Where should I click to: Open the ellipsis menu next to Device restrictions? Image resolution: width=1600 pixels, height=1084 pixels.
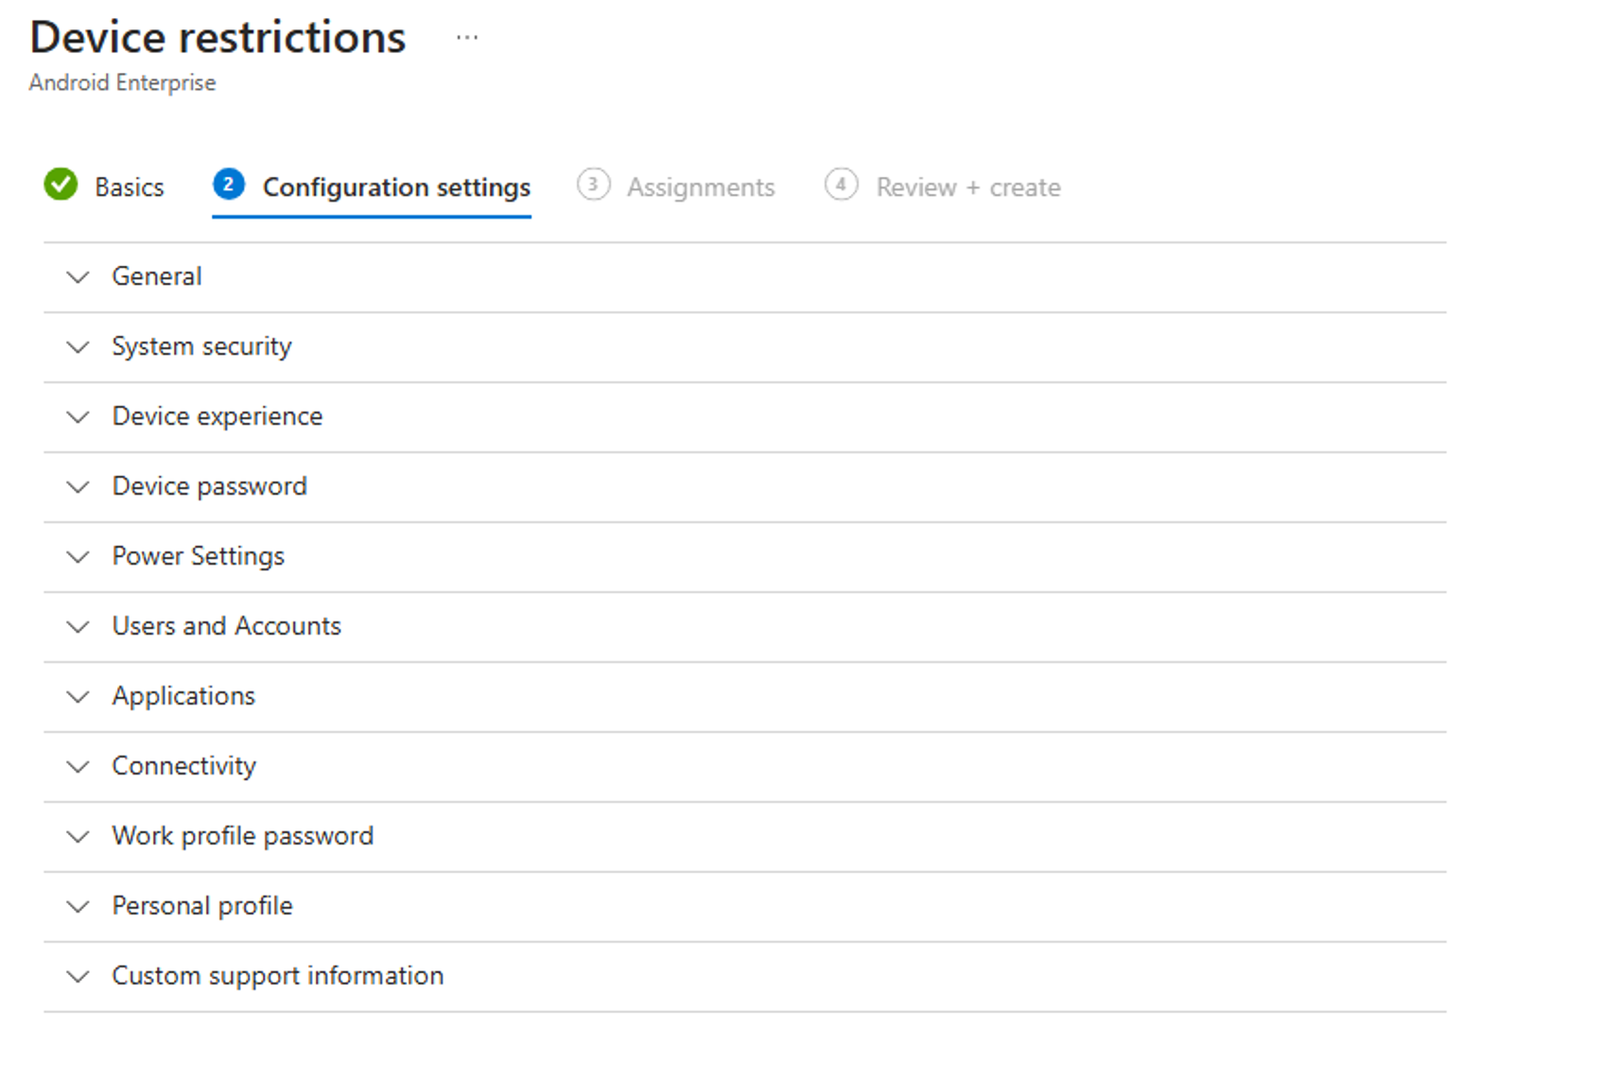pos(467,37)
